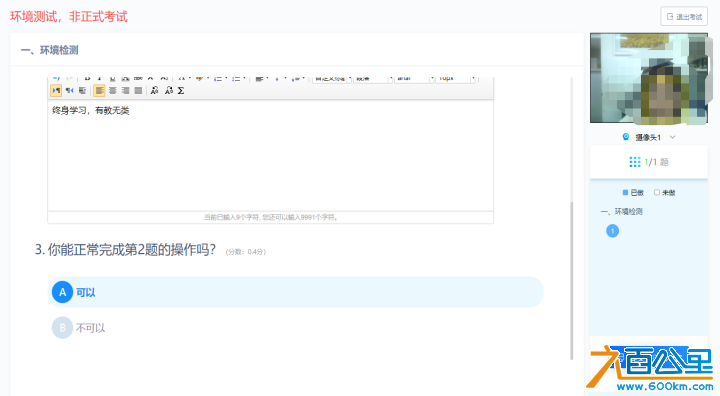Convert text to uppercase icon
The width and height of the screenshot is (720, 396).
pyautogui.click(x=155, y=91)
